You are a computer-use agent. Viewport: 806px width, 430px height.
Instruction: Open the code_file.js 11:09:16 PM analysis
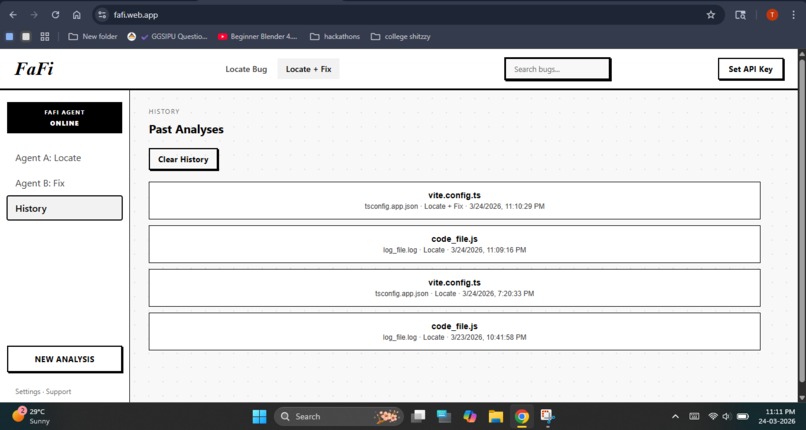tap(454, 244)
